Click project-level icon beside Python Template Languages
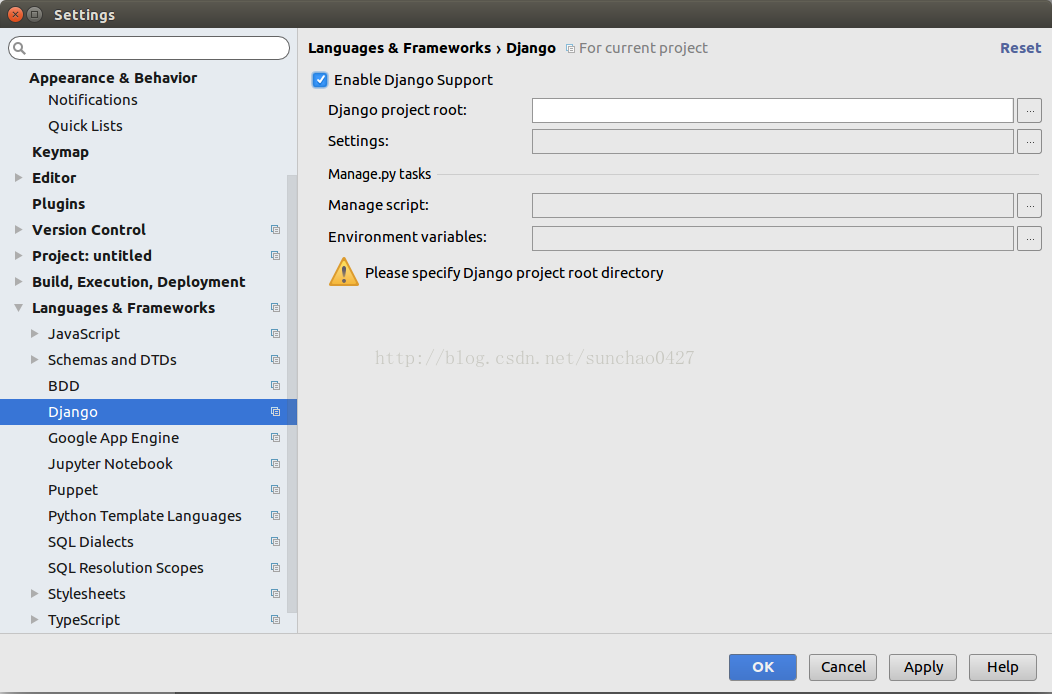 275,515
